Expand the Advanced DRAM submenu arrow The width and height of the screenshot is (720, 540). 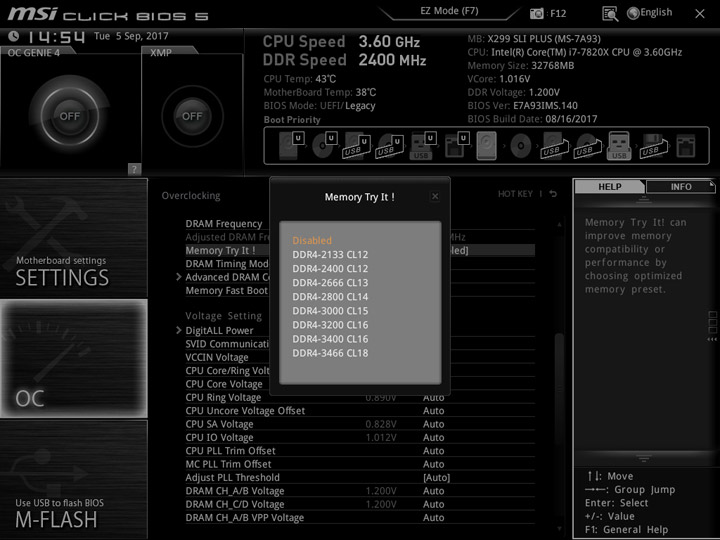point(179,277)
